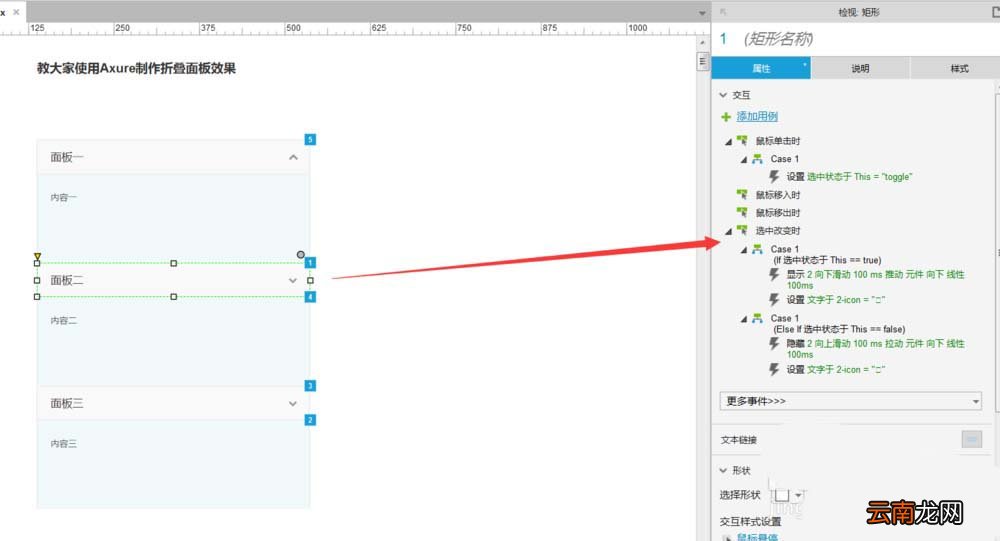Click the 内容三 text
Viewport: 1000px width, 541px height.
63,444
